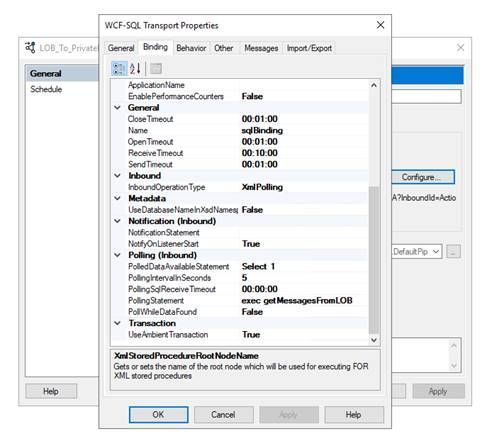Click scroll down arrow of background description box
This screenshot has height=441, width=482.
[x=454, y=366]
